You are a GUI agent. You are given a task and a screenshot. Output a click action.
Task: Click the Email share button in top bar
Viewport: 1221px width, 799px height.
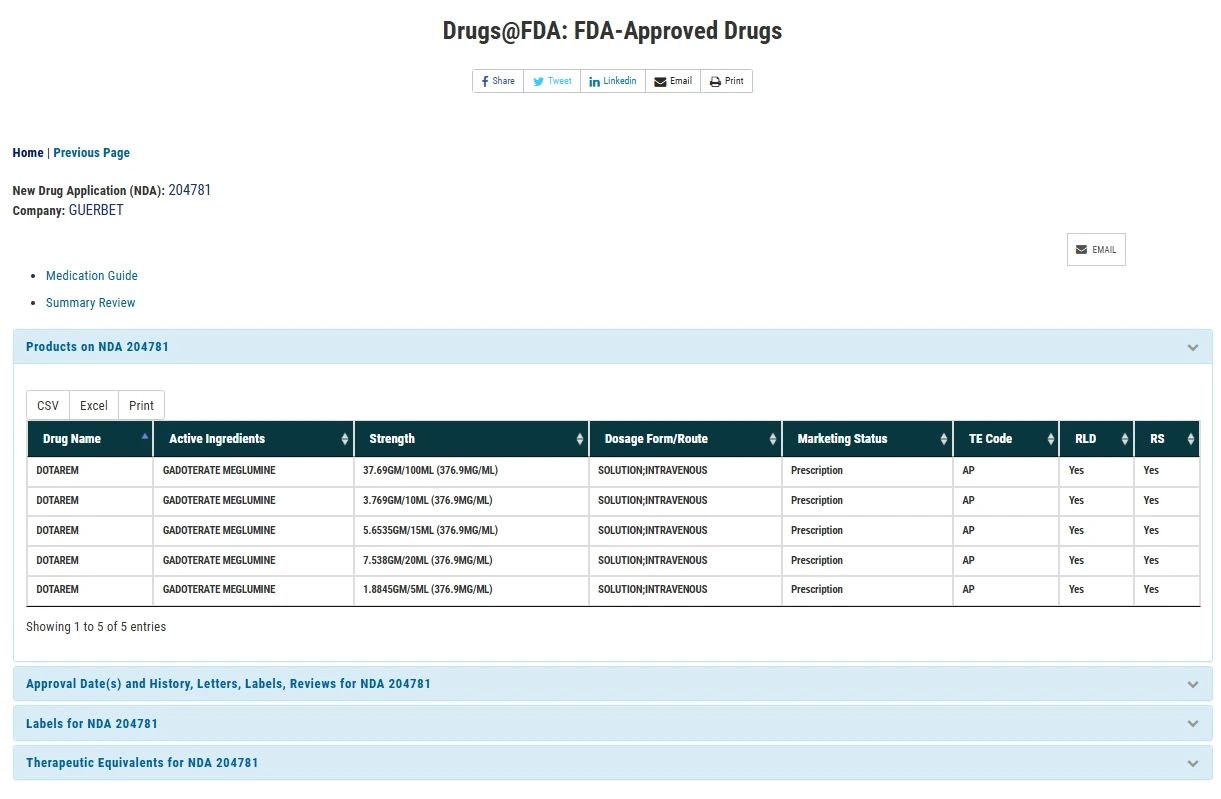coord(673,81)
